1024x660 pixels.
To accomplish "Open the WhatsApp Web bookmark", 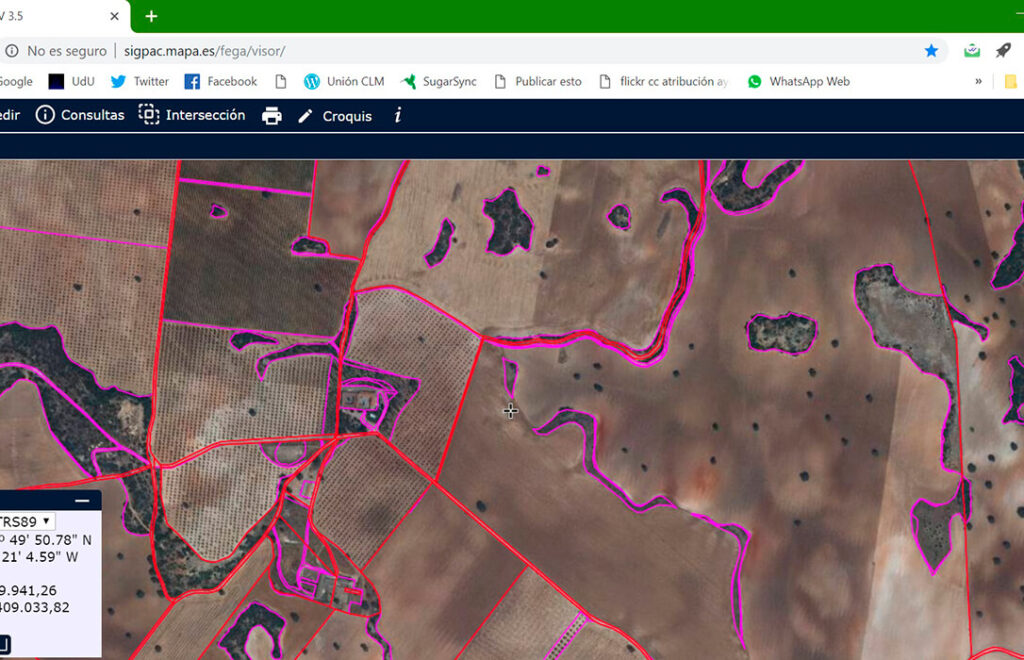I will [798, 82].
